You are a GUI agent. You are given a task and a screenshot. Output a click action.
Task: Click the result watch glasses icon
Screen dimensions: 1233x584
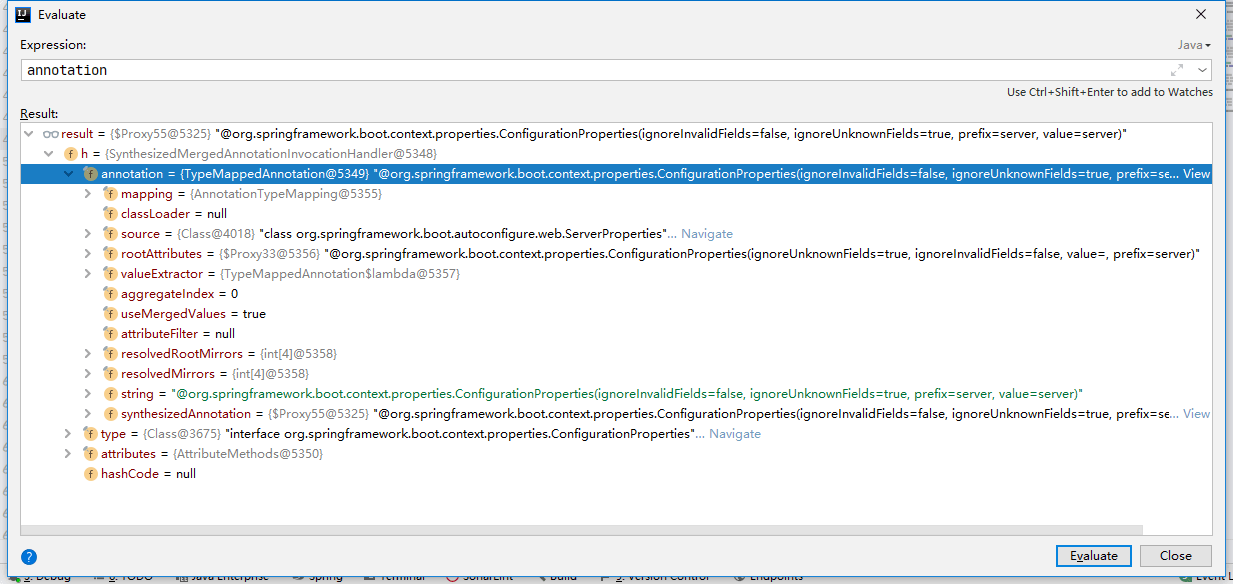point(50,134)
